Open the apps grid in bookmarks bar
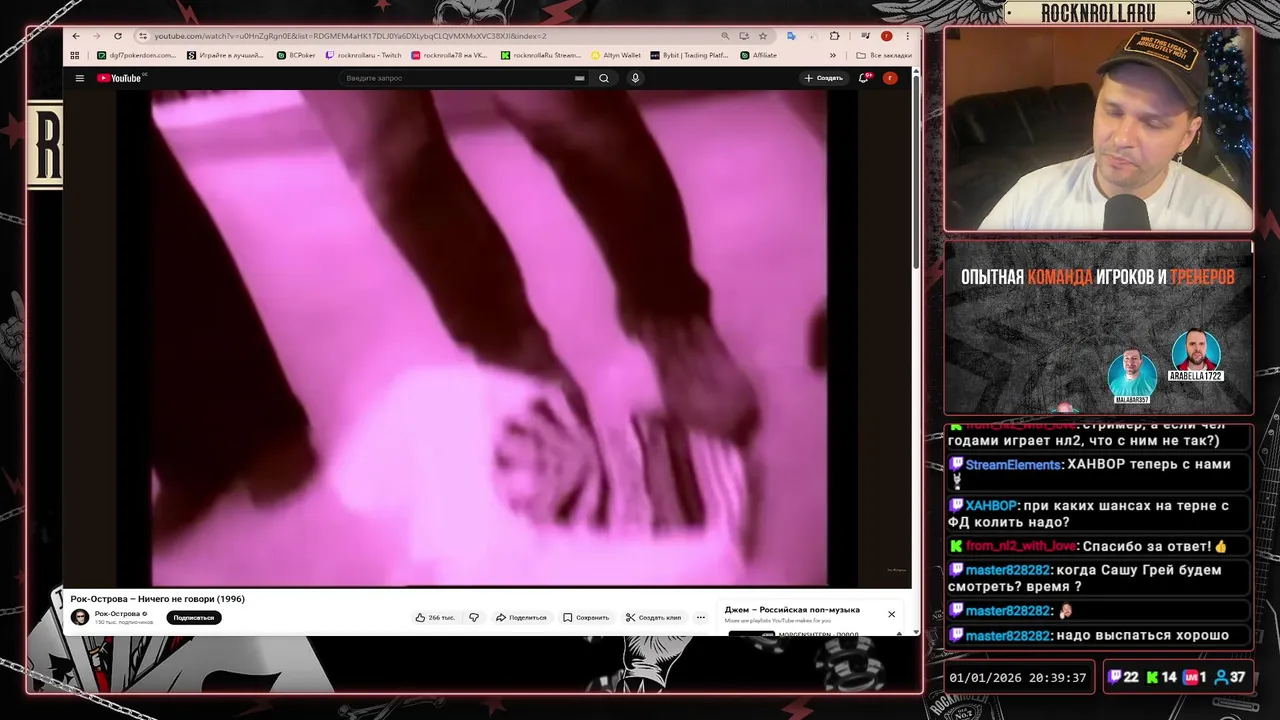 (x=77, y=55)
